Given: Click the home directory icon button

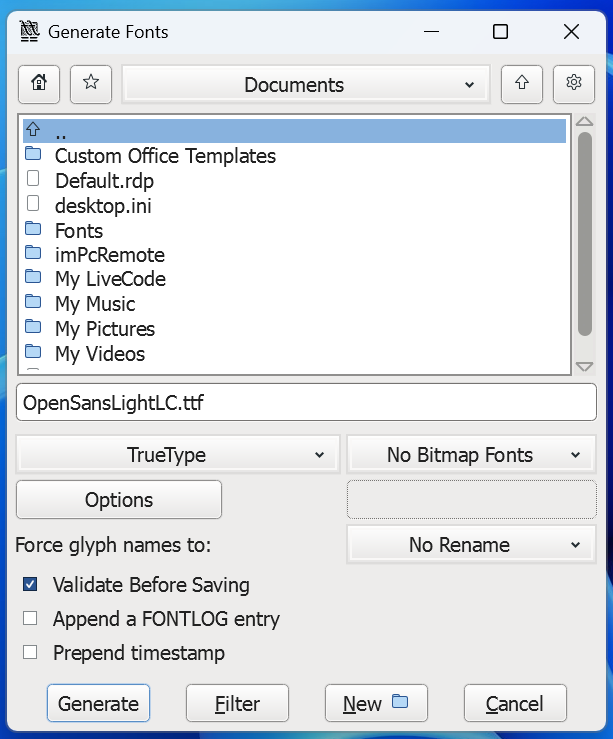Looking at the screenshot, I should click(x=39, y=85).
